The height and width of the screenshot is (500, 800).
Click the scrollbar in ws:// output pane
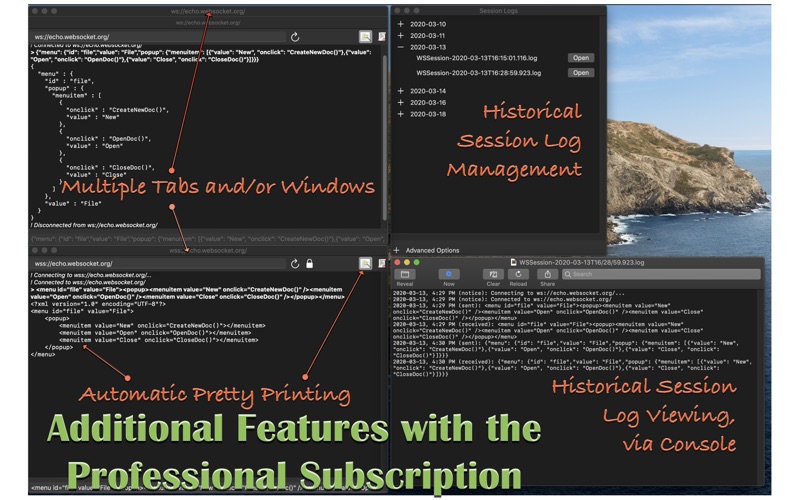(384, 138)
